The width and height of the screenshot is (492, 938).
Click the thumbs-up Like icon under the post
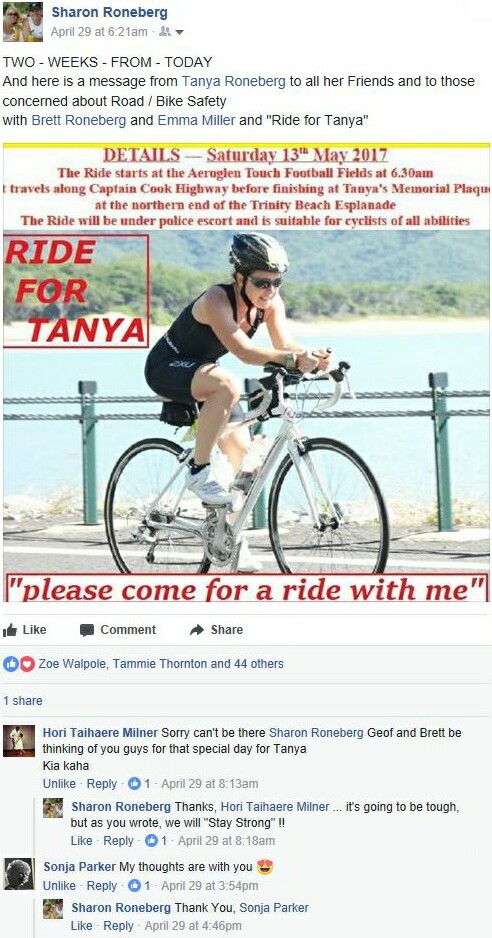tap(10, 630)
